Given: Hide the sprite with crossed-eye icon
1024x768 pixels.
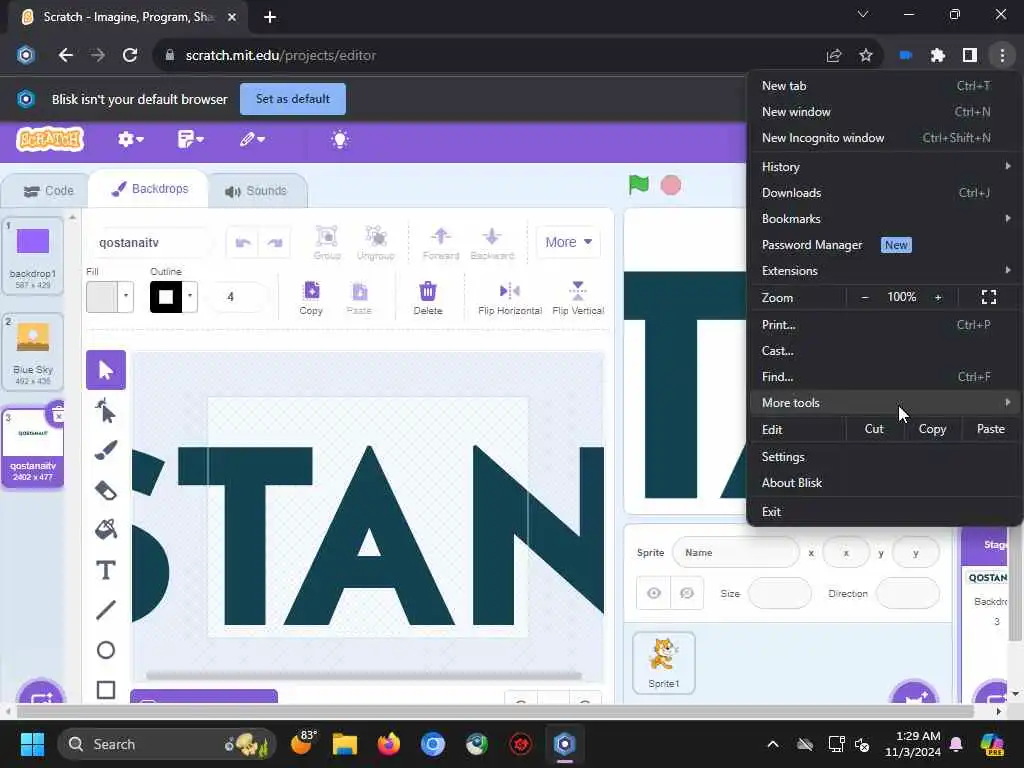Looking at the screenshot, I should pyautogui.click(x=686, y=593).
